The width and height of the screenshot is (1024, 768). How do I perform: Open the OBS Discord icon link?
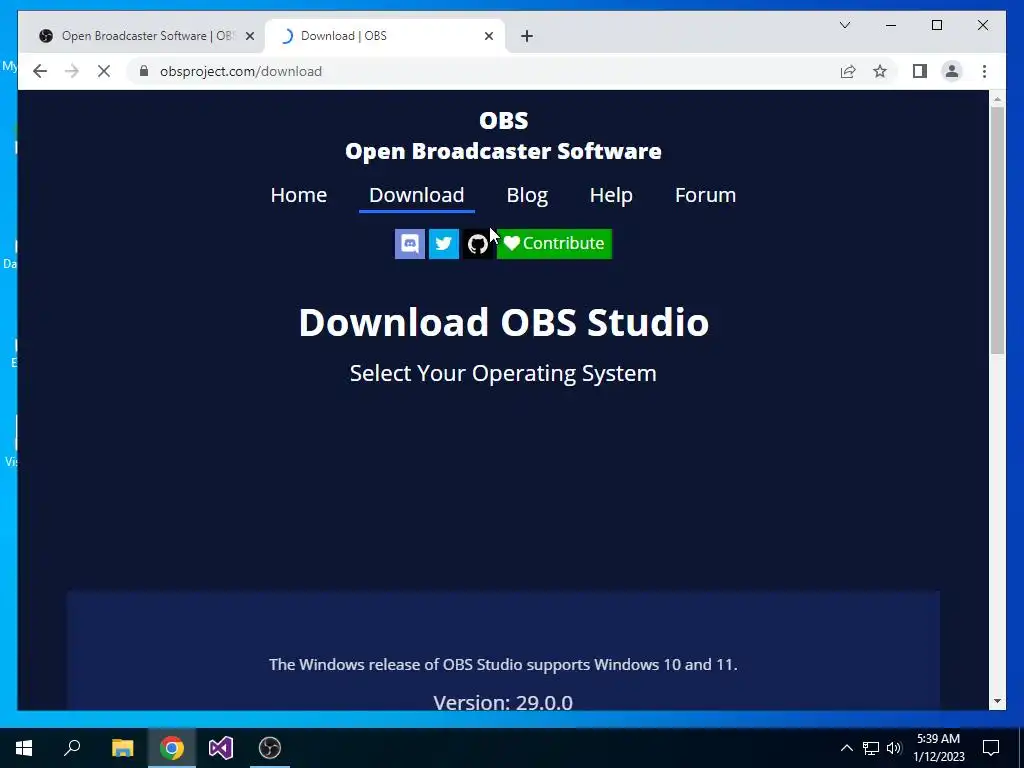point(409,244)
